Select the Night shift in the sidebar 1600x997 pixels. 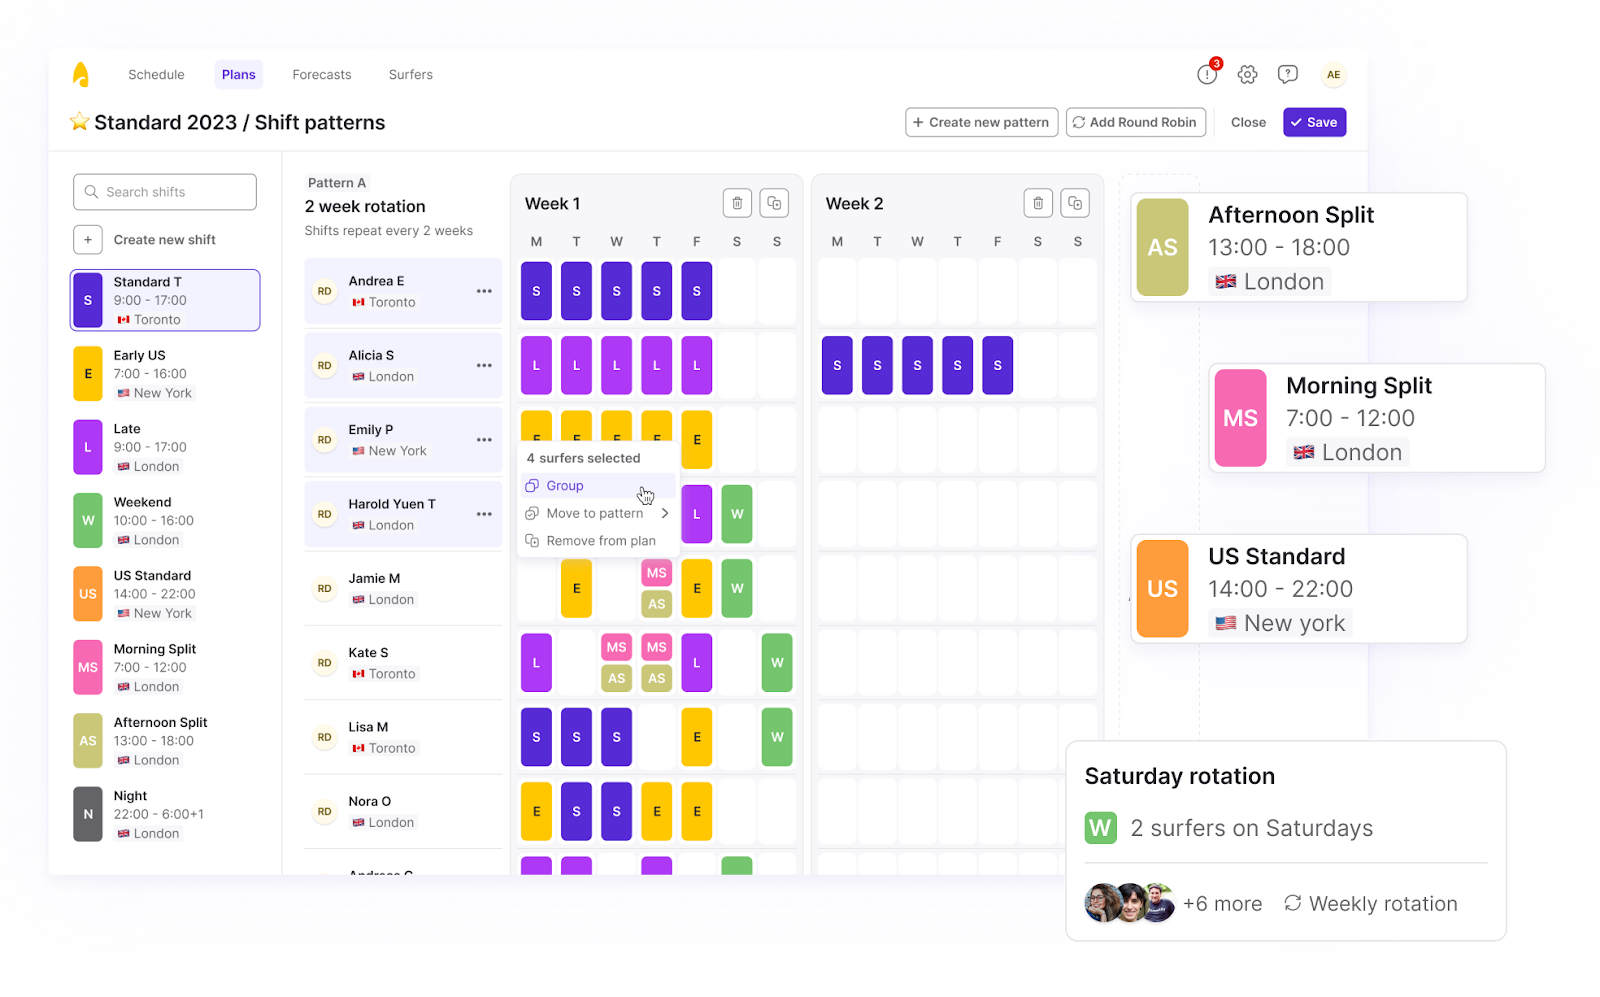point(165,814)
